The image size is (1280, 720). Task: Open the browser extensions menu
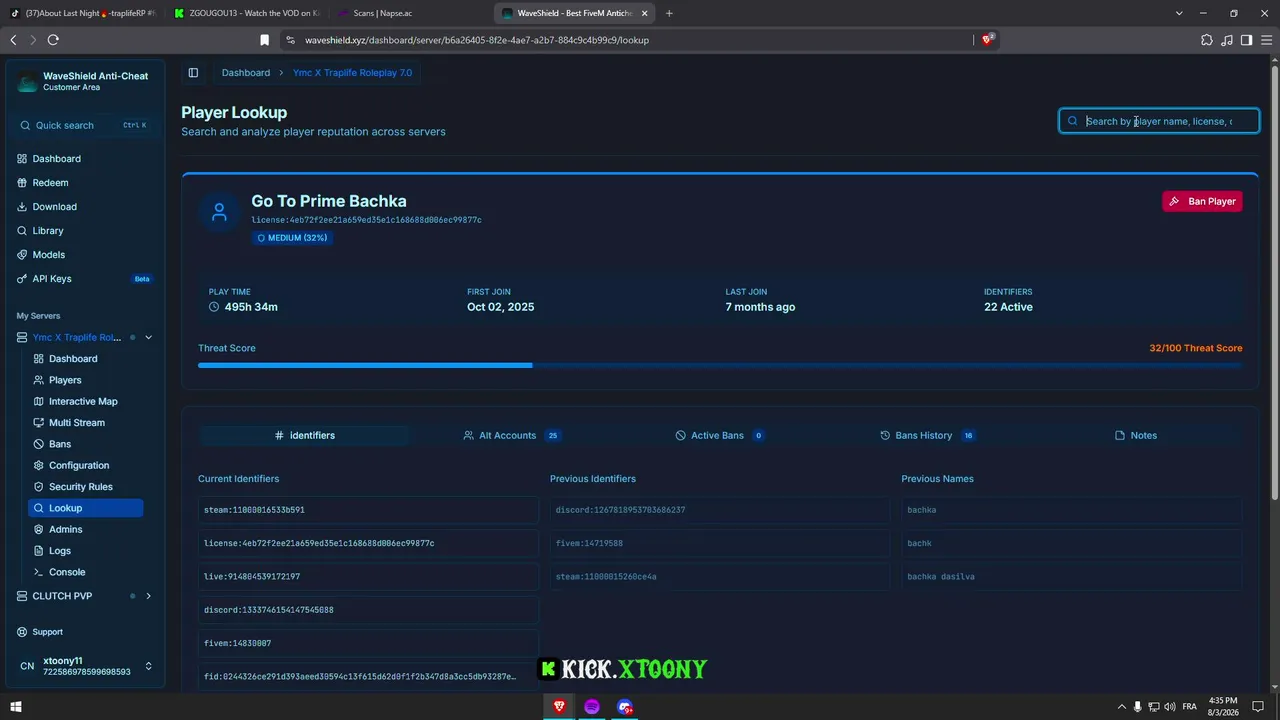tap(1206, 40)
